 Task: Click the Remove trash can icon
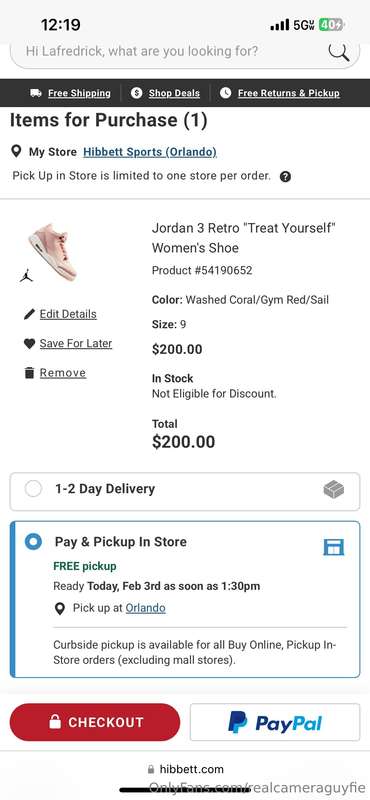[x=29, y=373]
